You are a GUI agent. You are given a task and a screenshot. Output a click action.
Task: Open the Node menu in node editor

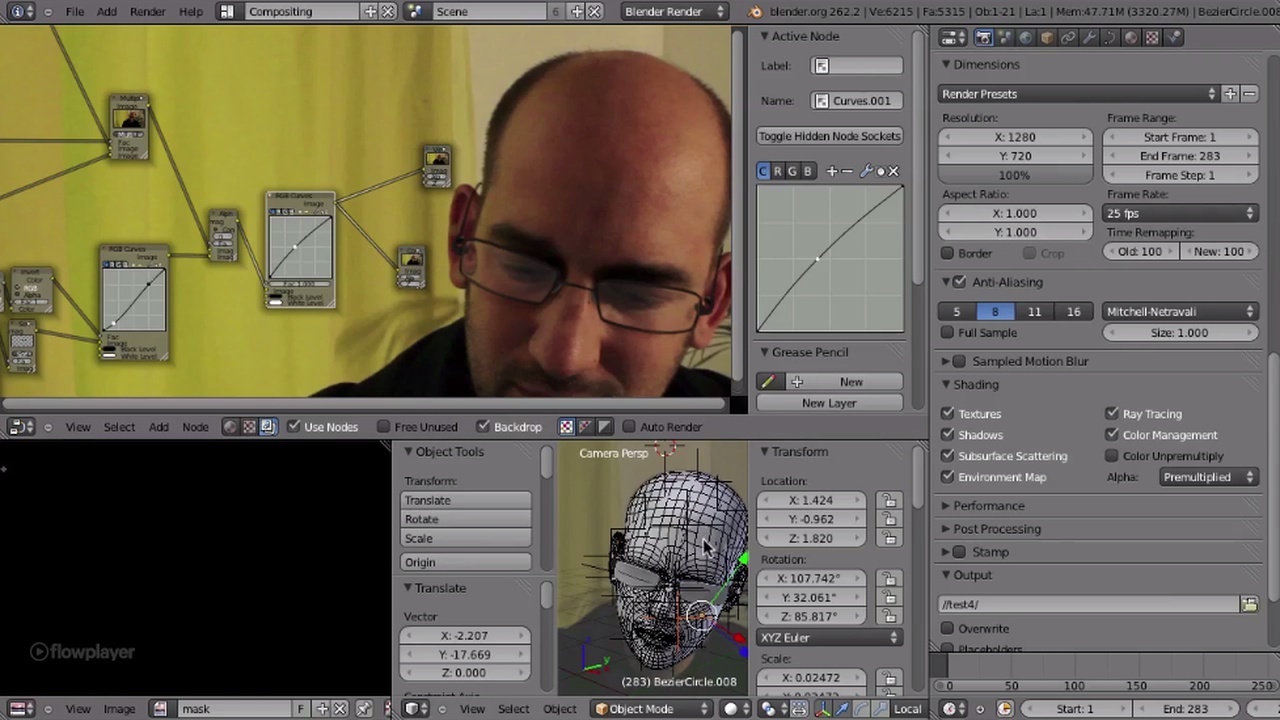195,427
